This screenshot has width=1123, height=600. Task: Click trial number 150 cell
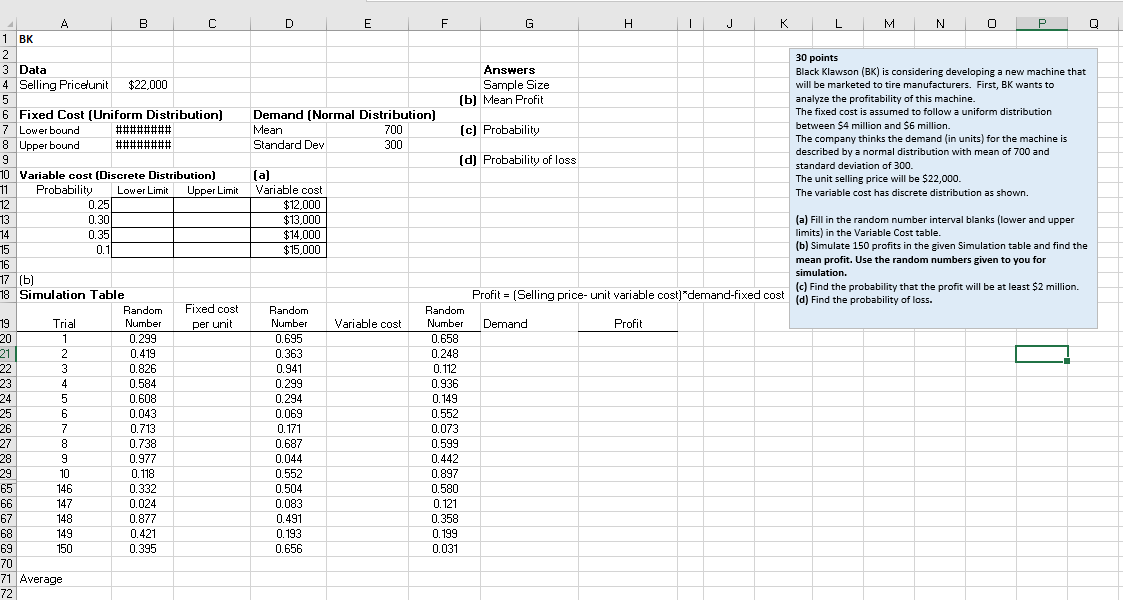tap(64, 549)
